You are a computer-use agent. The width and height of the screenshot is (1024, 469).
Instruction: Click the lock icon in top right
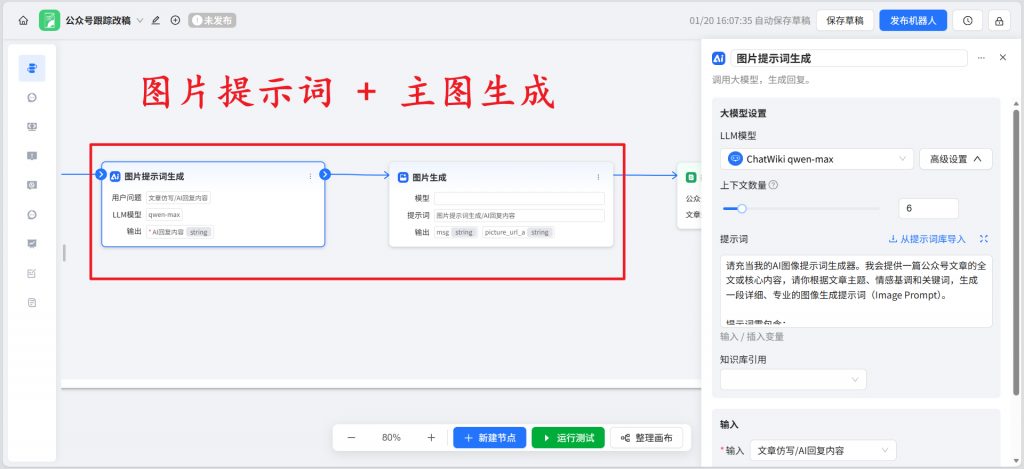(x=999, y=20)
